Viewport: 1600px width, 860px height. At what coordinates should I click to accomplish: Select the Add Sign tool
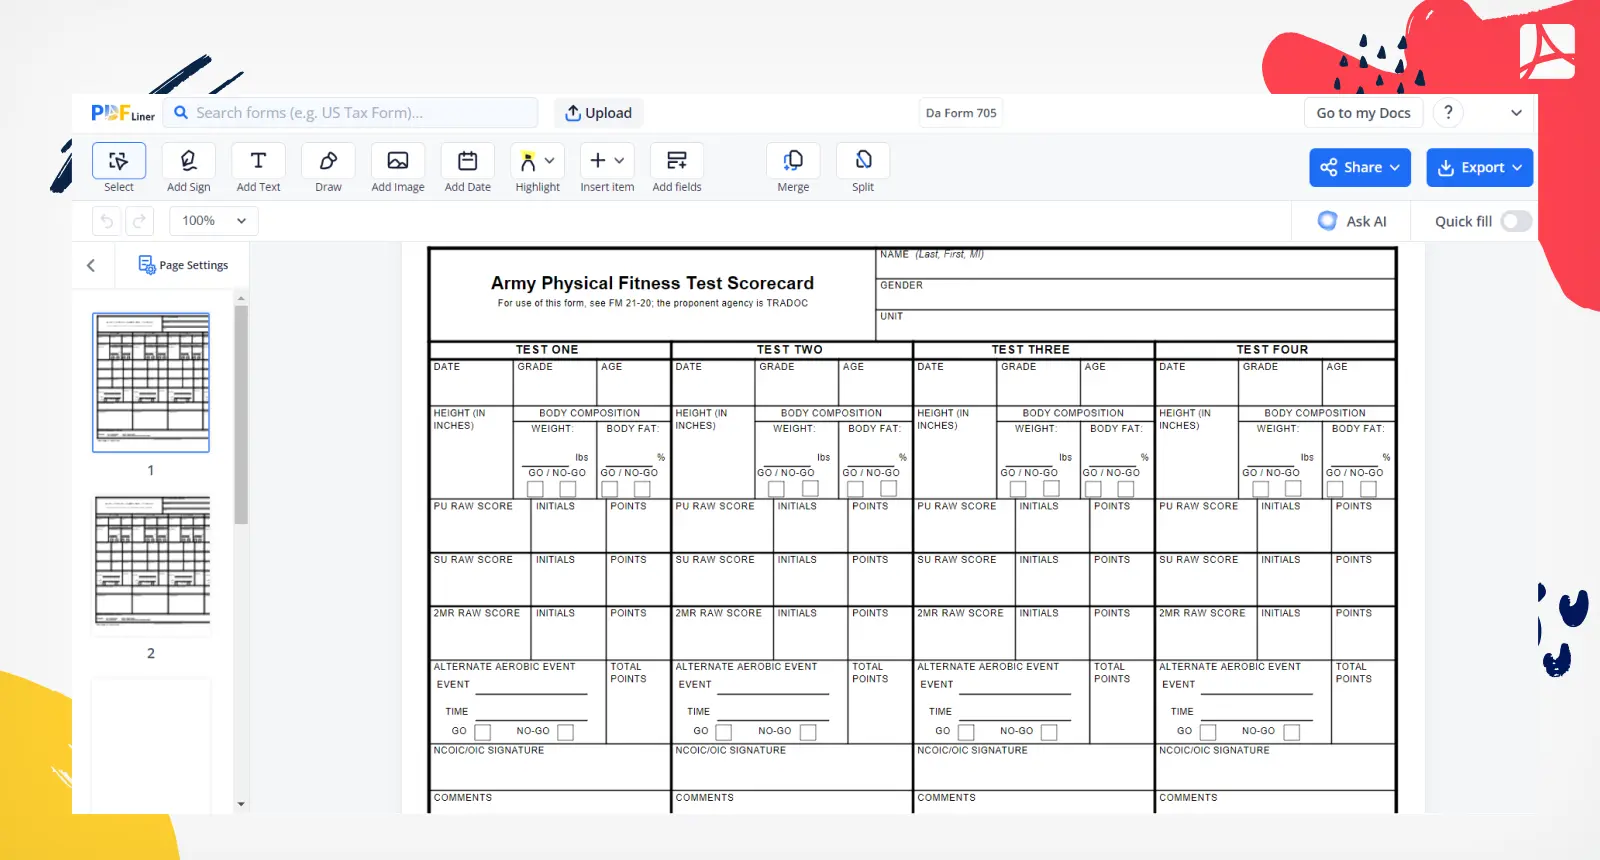click(188, 168)
